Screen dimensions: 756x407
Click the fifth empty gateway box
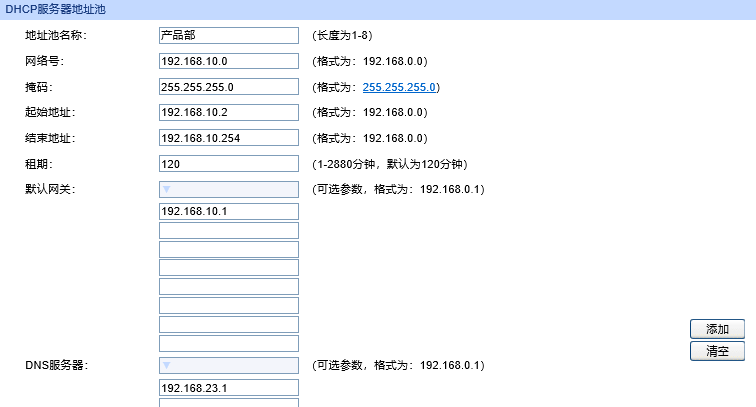(x=229, y=306)
